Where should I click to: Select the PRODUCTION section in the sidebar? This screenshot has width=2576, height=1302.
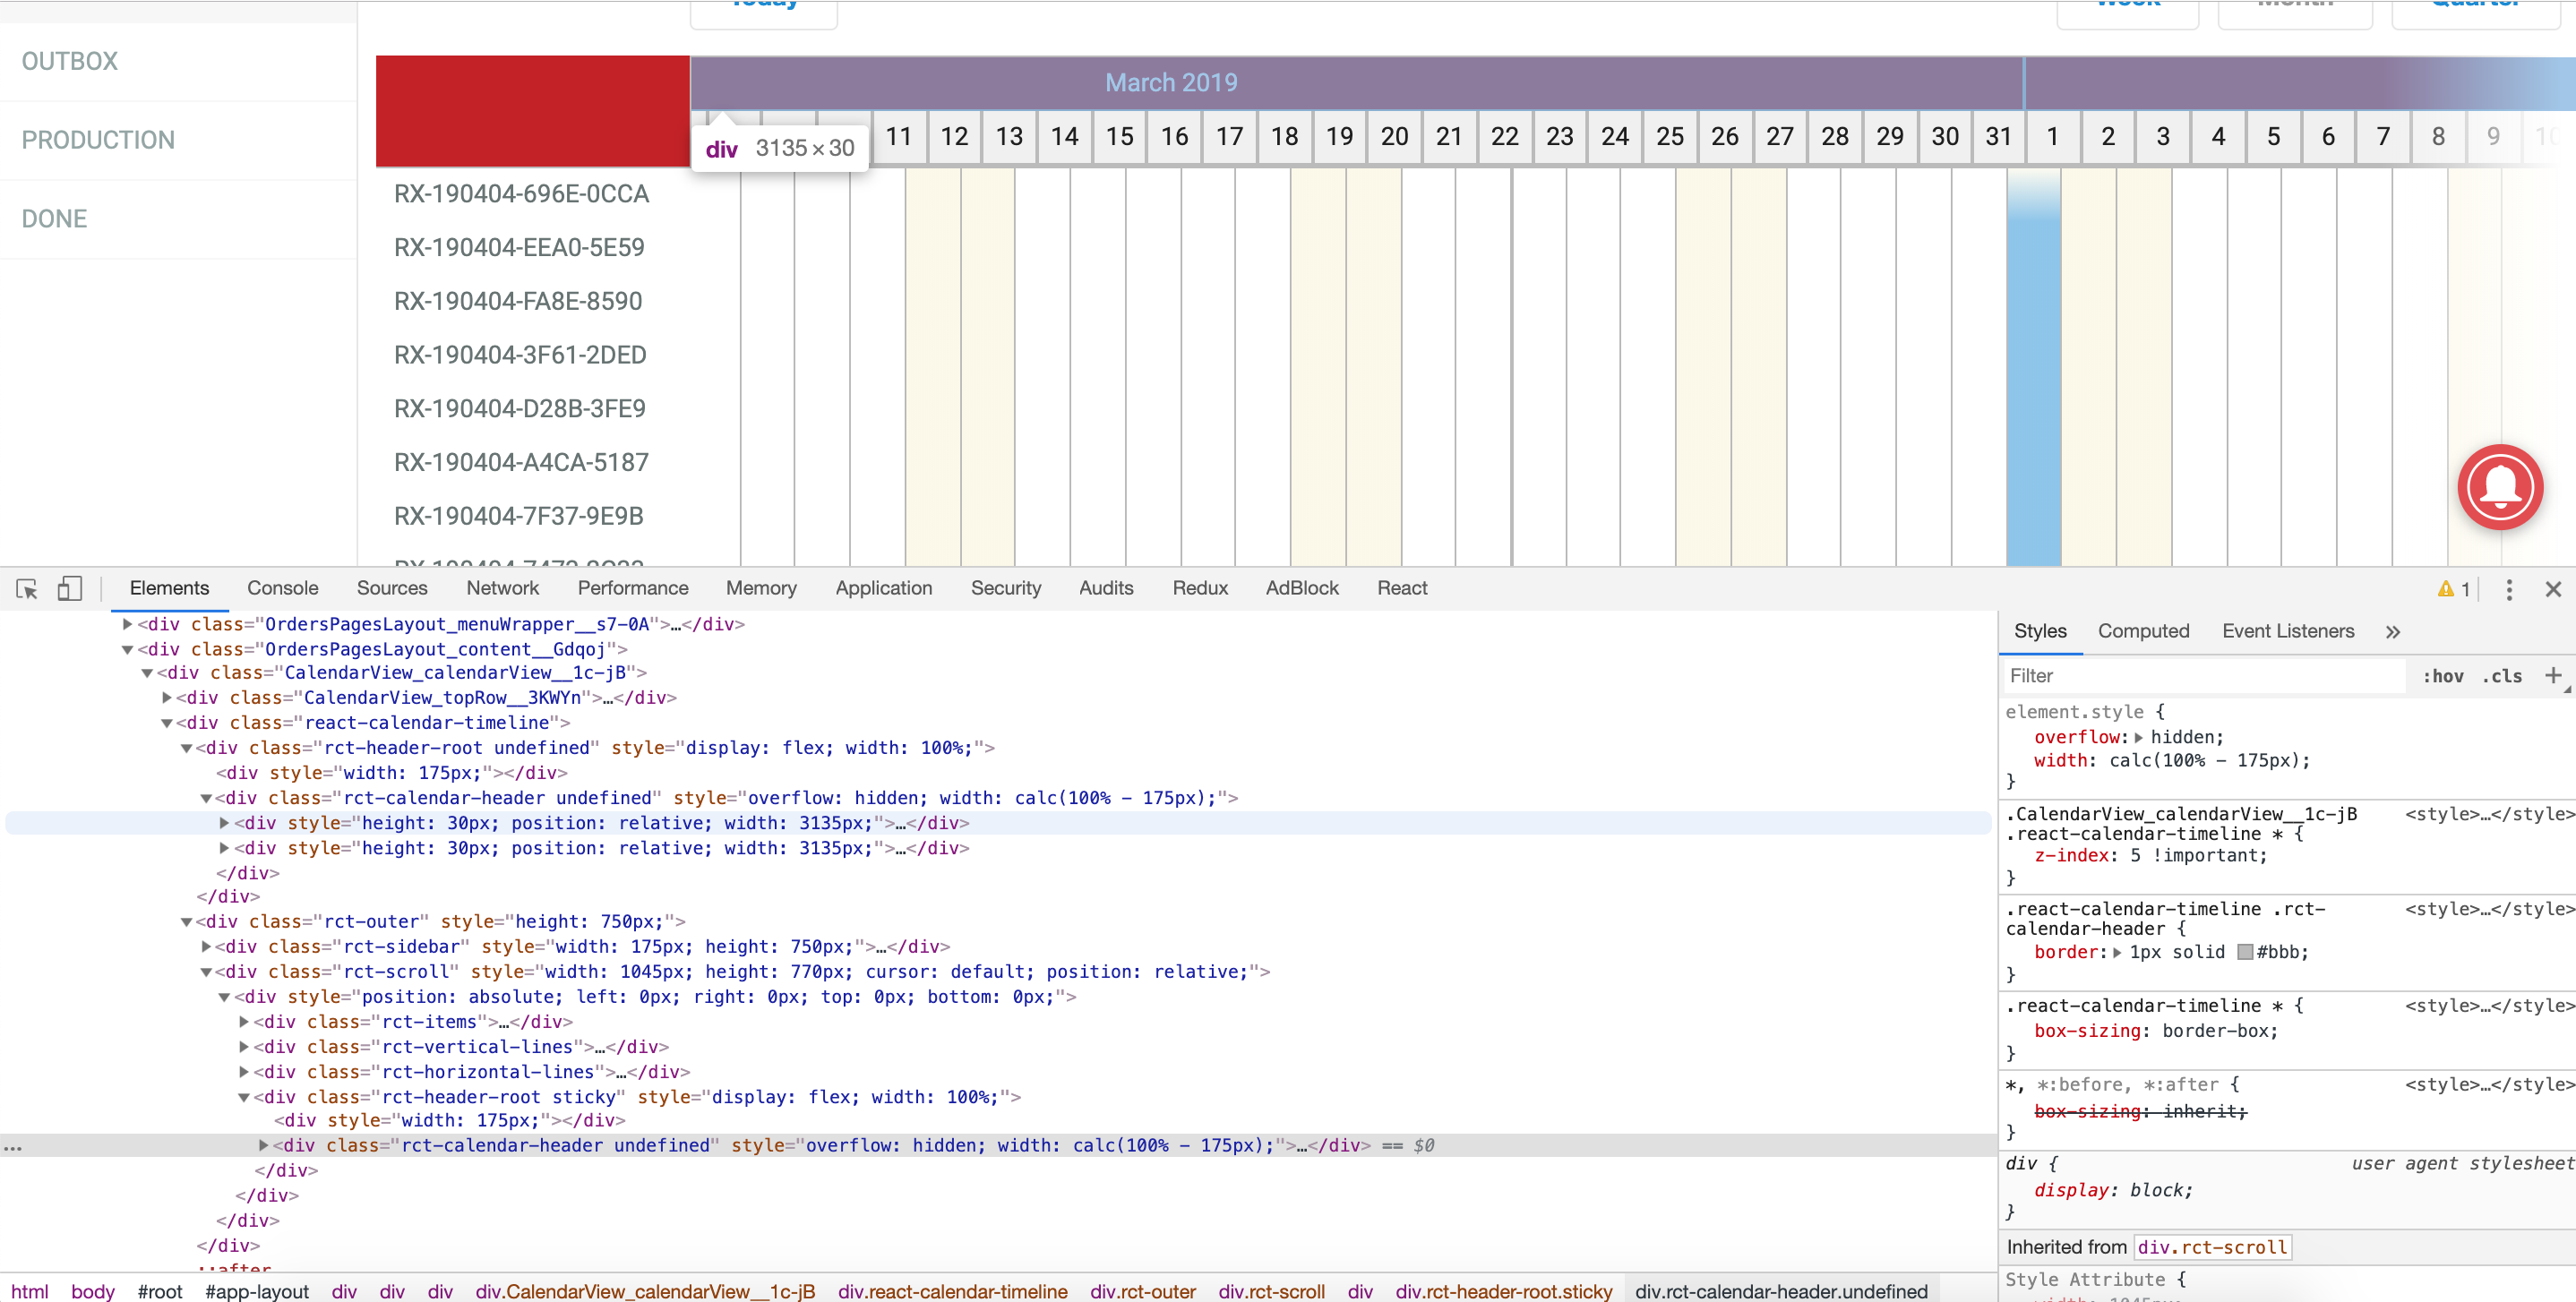(x=98, y=139)
